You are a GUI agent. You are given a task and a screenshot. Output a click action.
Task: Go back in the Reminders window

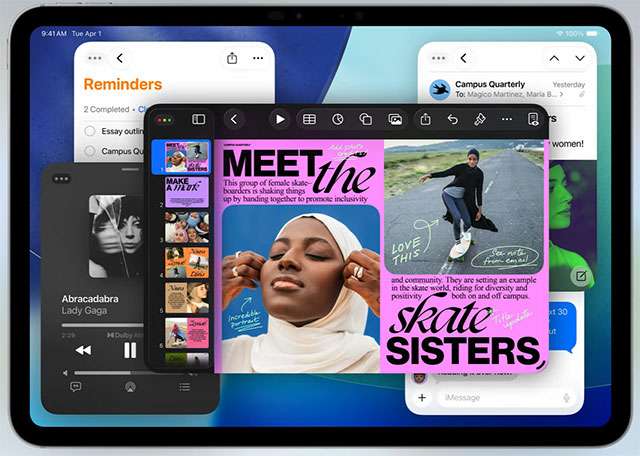tap(120, 58)
